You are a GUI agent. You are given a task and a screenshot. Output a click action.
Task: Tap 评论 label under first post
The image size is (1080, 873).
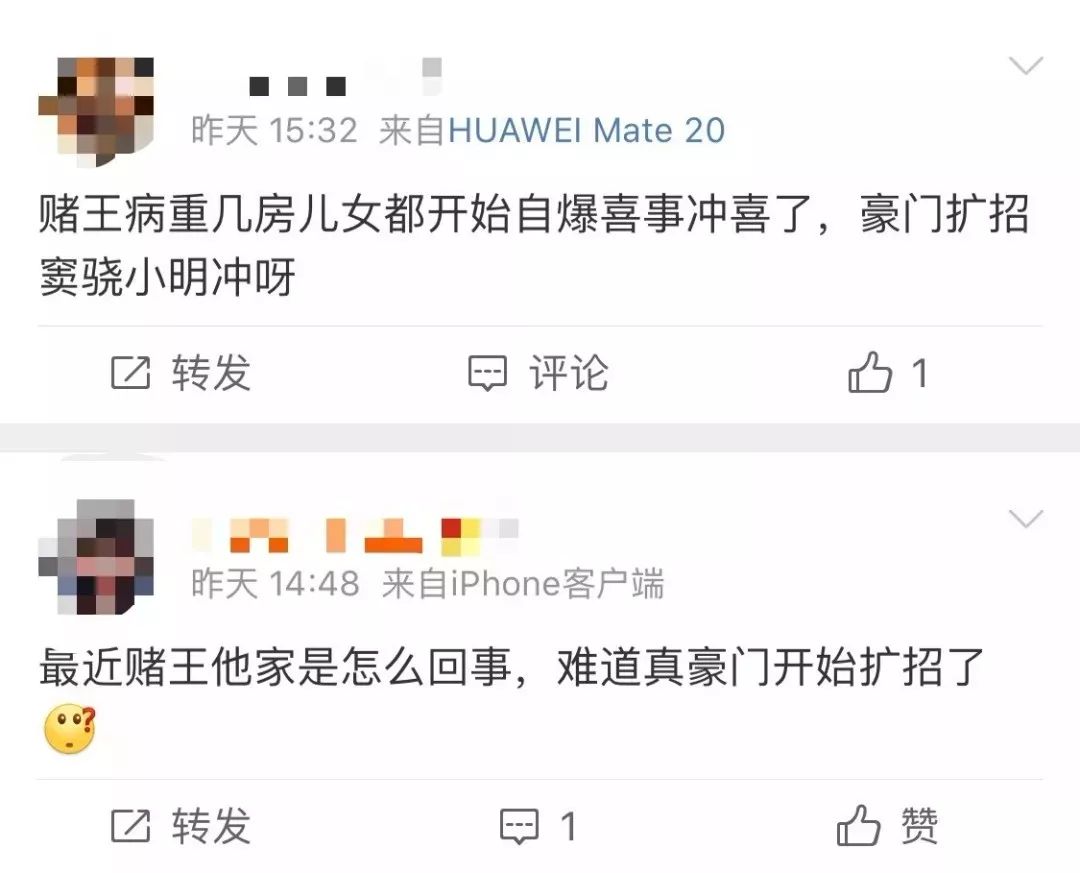point(568,373)
